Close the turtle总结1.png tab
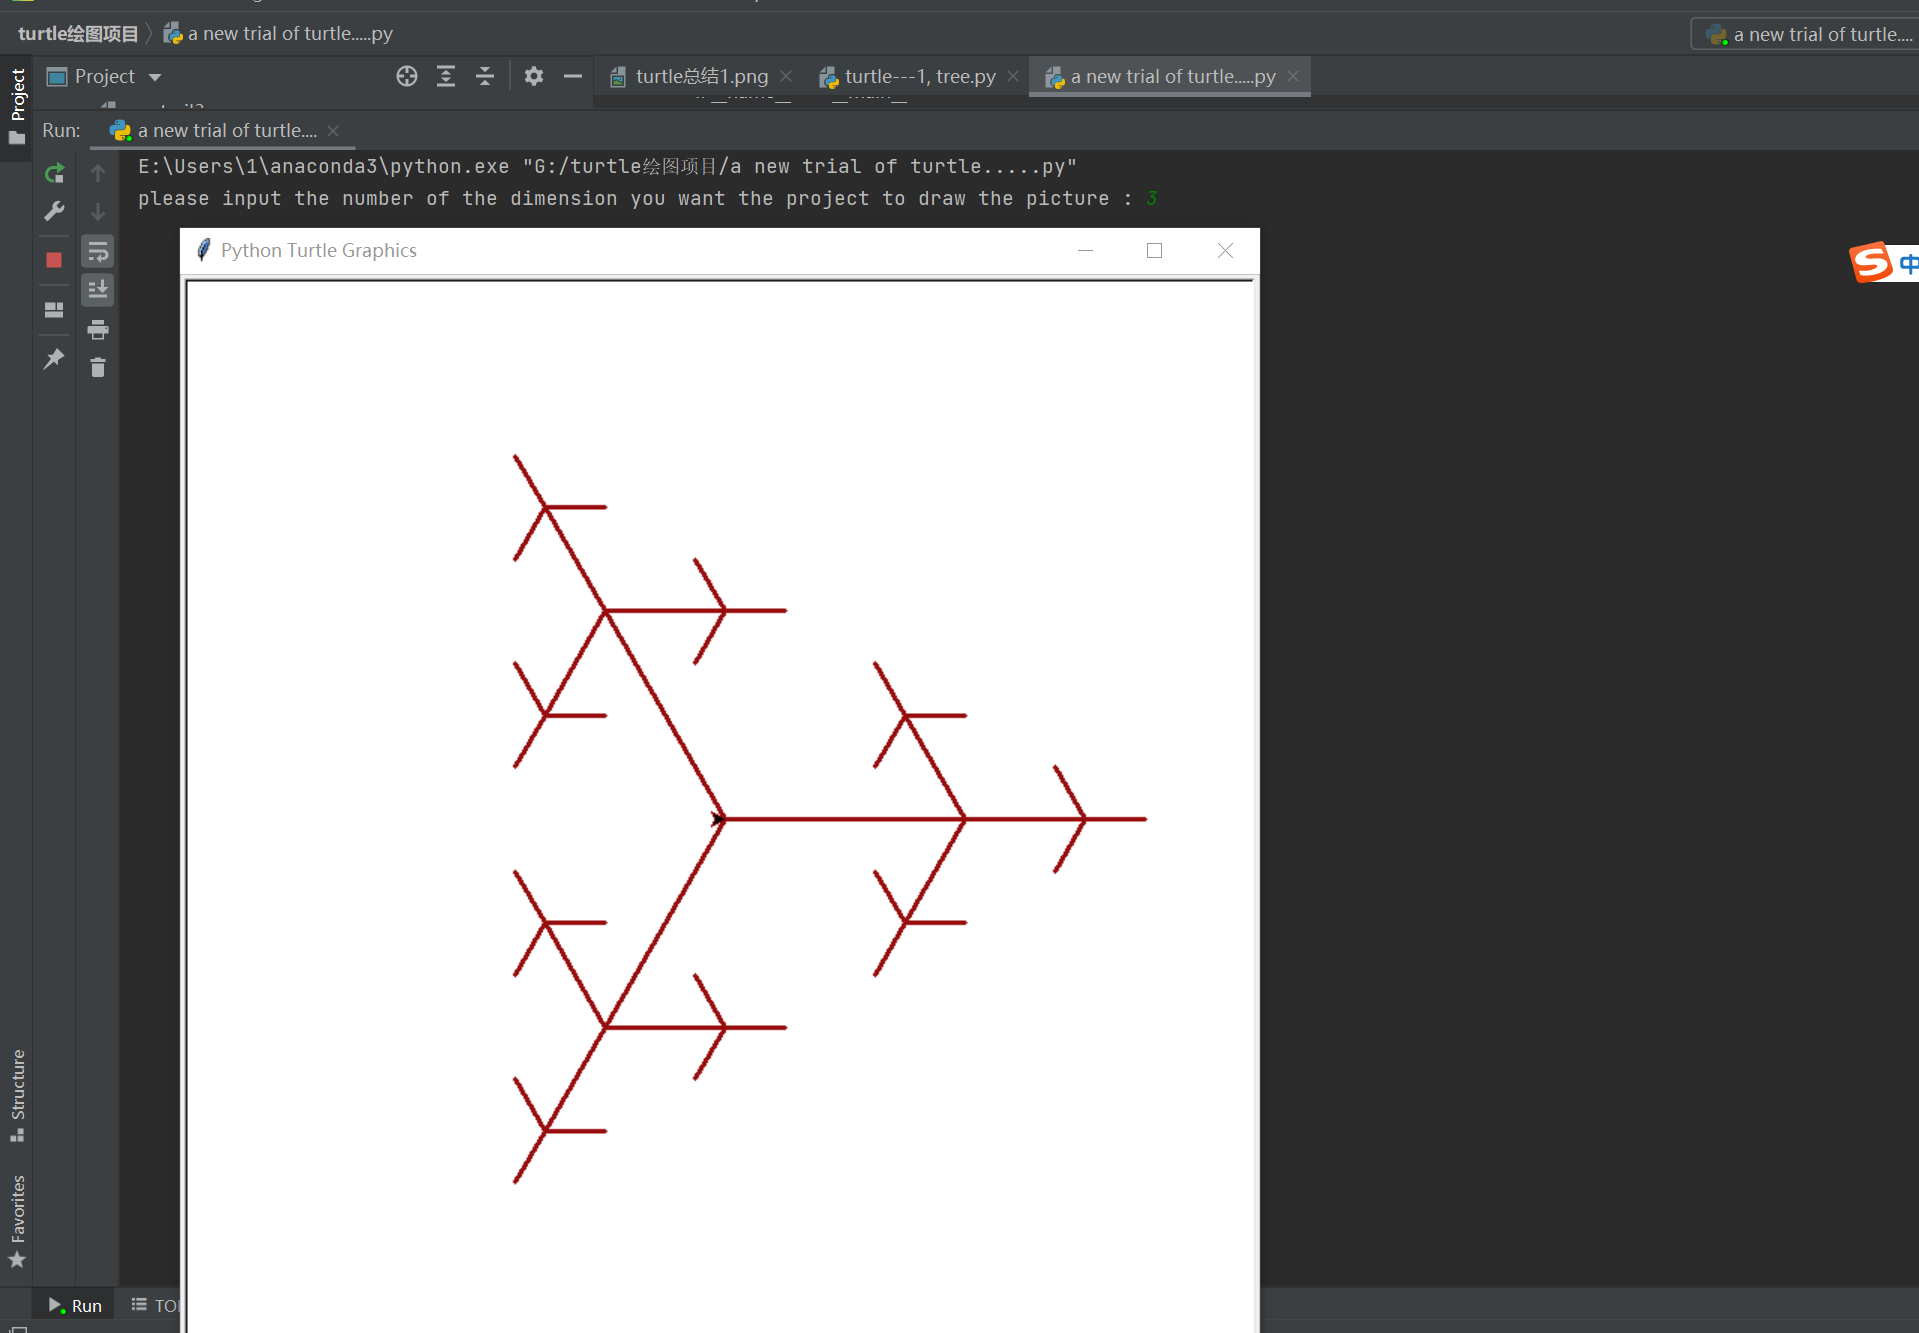 (x=786, y=76)
